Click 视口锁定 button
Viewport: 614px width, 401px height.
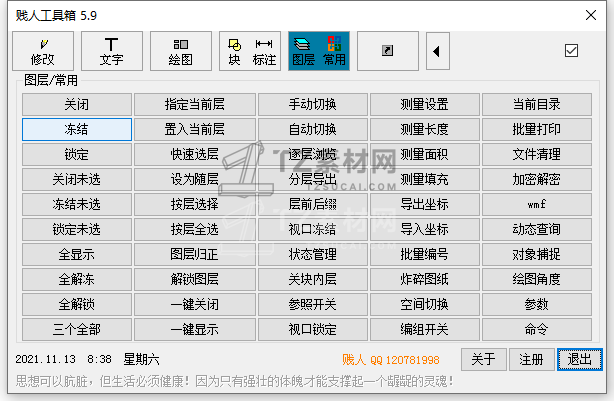pos(313,330)
